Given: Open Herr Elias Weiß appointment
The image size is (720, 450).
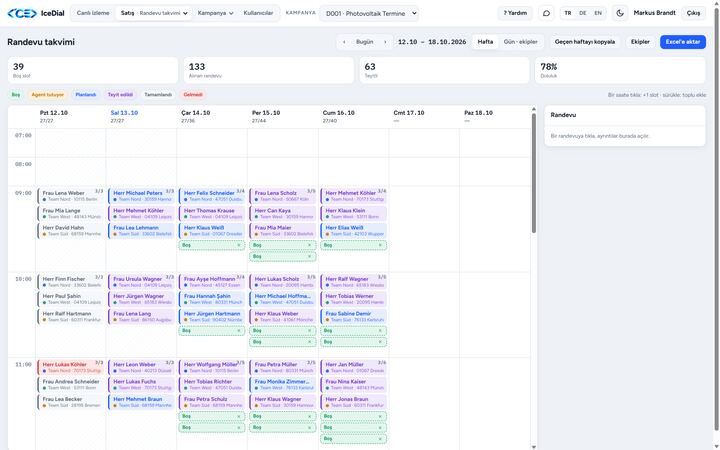Looking at the screenshot, I should pyautogui.click(x=354, y=231).
